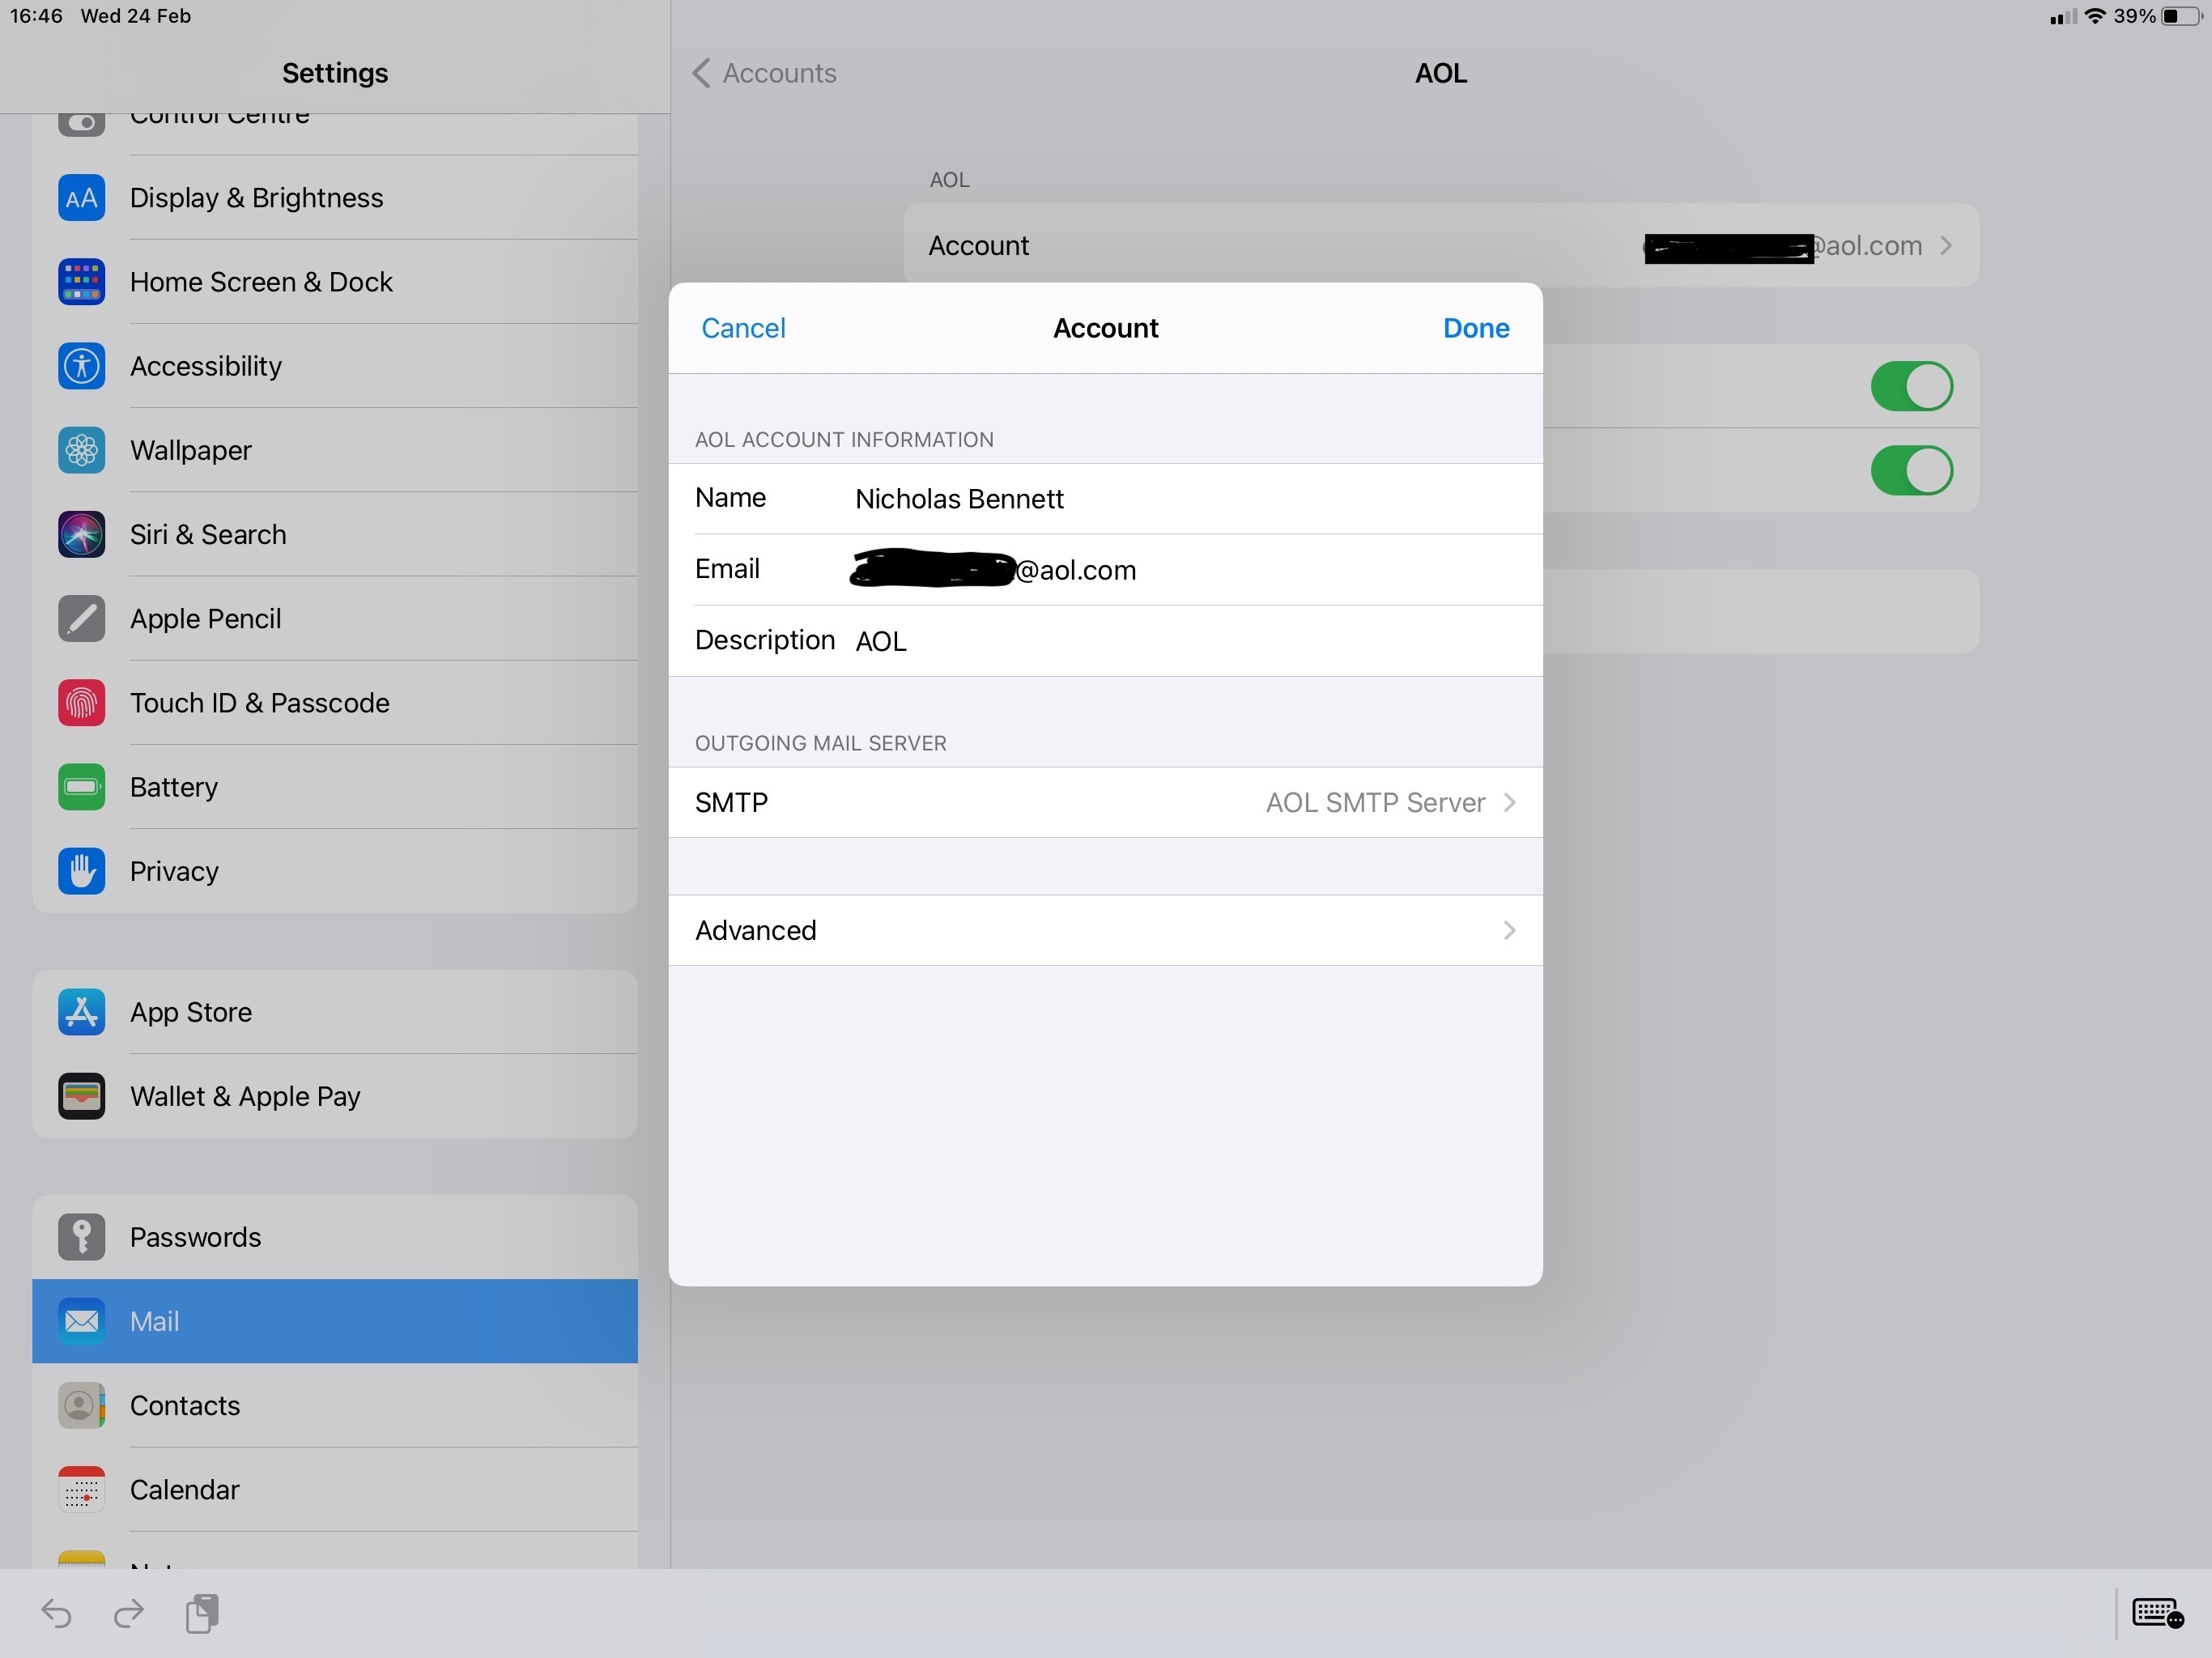Turn off the first green toggle switch
2212x1658 pixels.
click(x=1910, y=387)
